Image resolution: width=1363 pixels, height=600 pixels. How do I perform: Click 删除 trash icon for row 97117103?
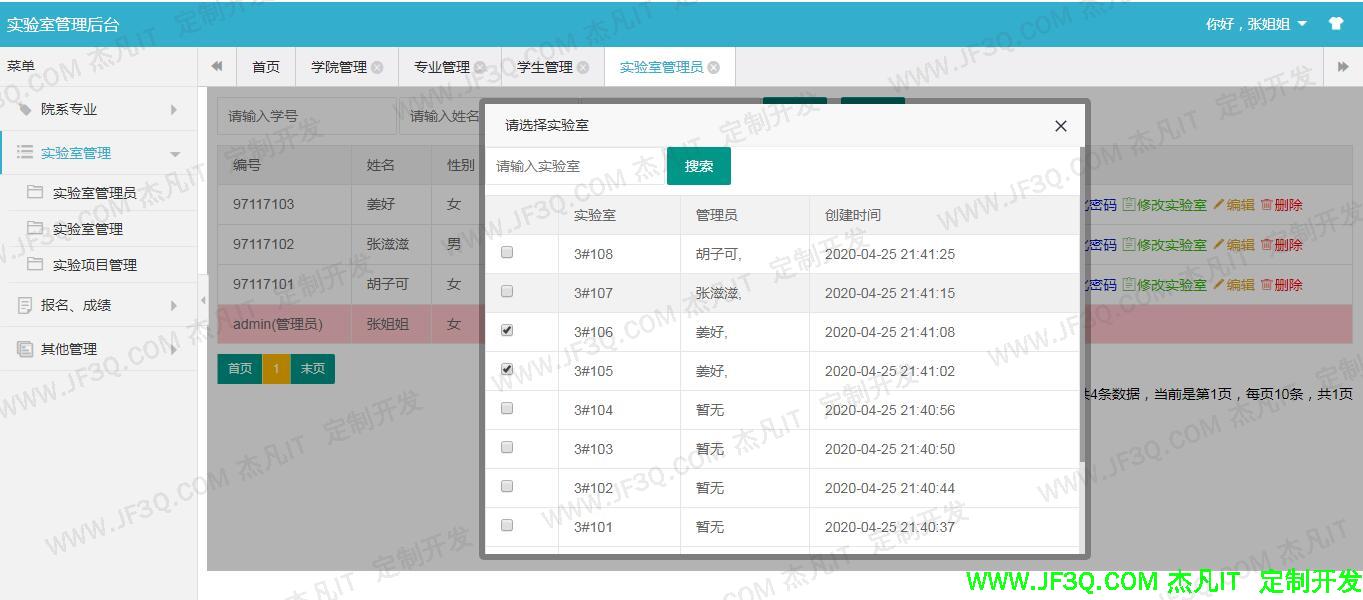1266,205
